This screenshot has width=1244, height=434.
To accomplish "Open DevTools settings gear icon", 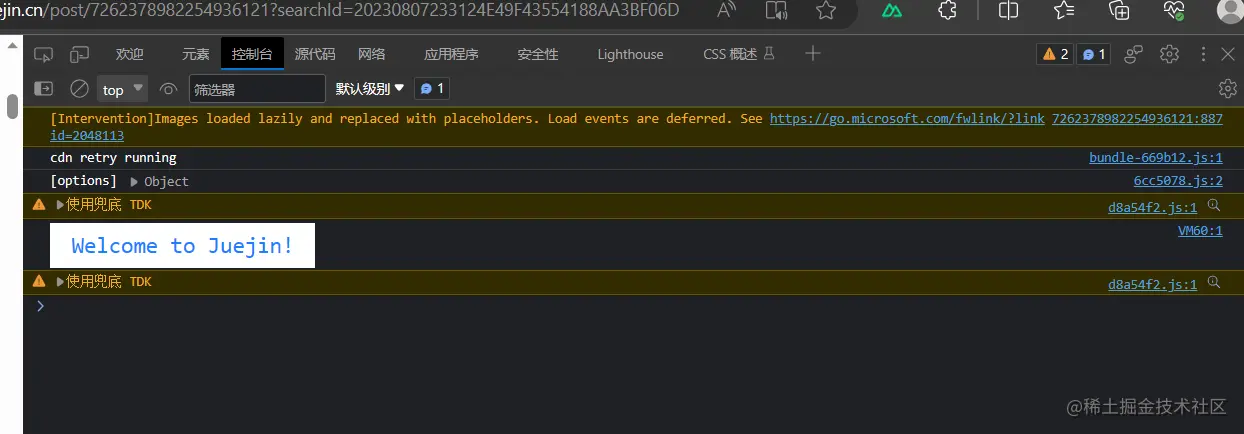I will [x=1169, y=54].
